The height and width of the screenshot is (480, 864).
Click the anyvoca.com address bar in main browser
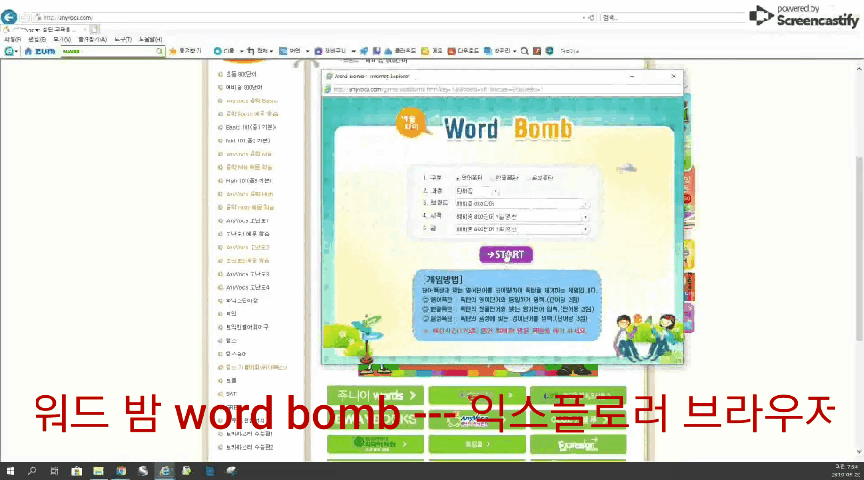pyautogui.click(x=309, y=18)
